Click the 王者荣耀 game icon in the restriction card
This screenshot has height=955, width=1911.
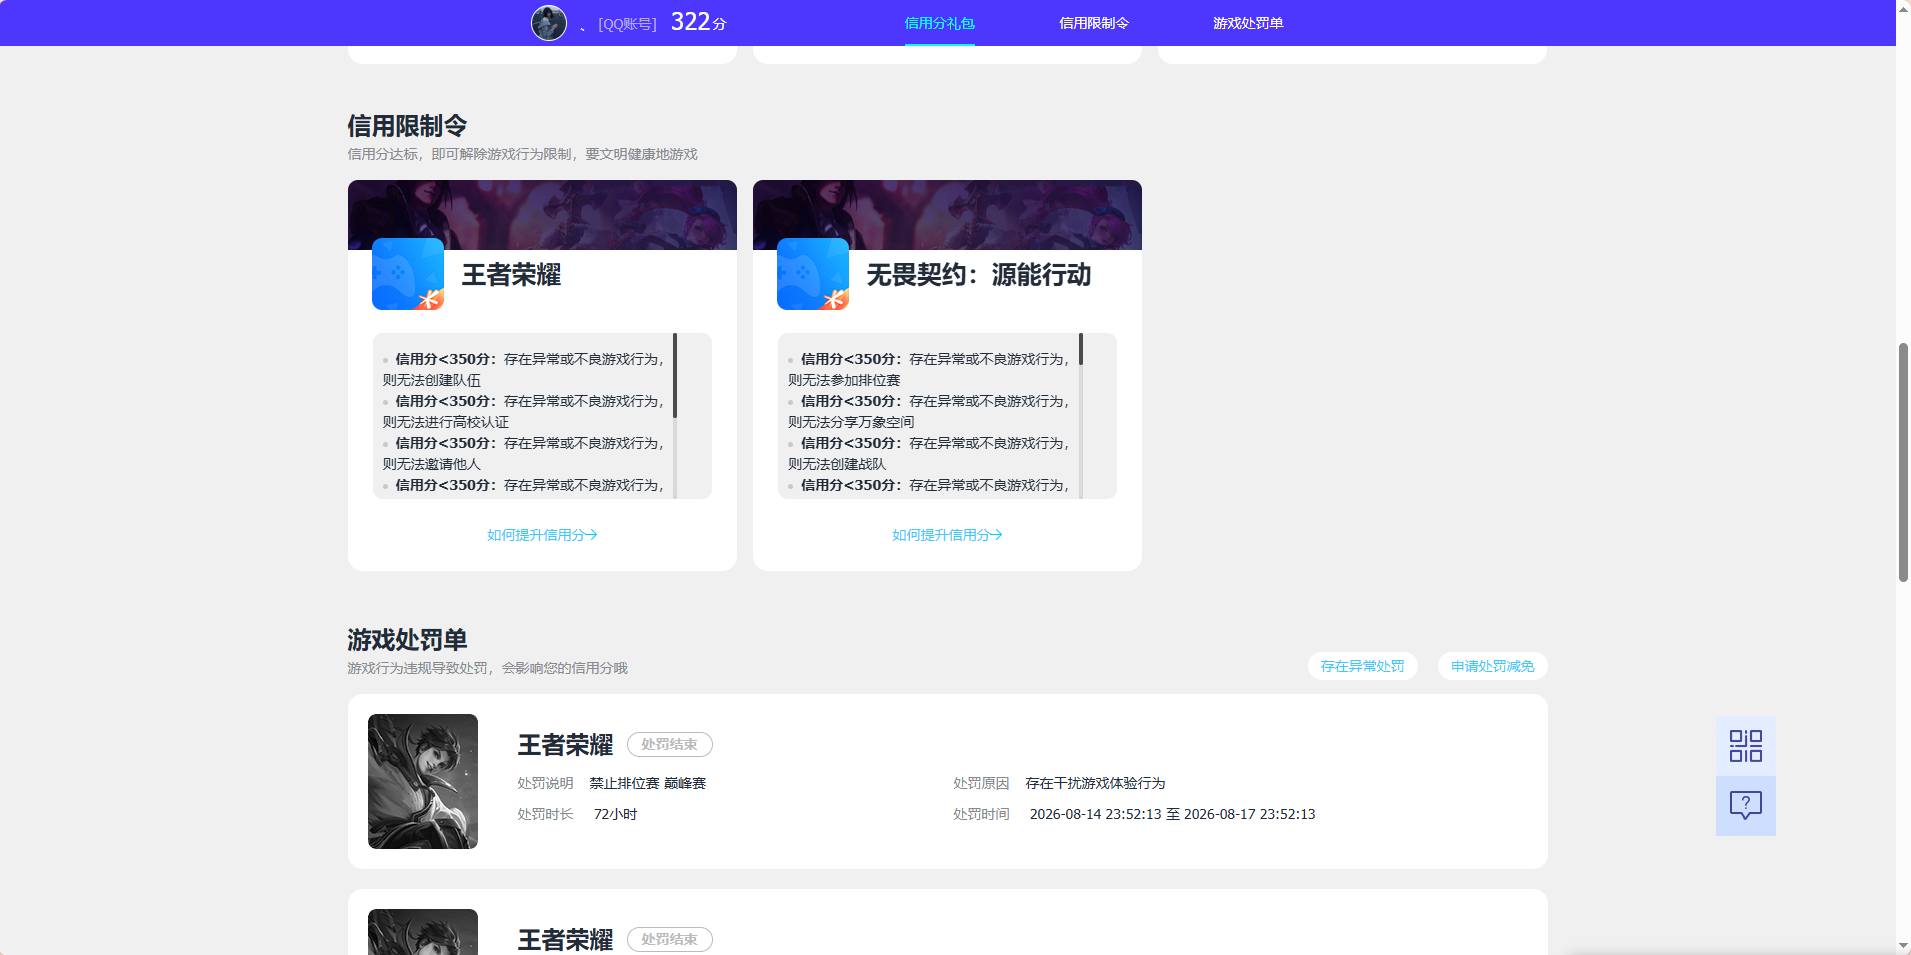tap(408, 274)
